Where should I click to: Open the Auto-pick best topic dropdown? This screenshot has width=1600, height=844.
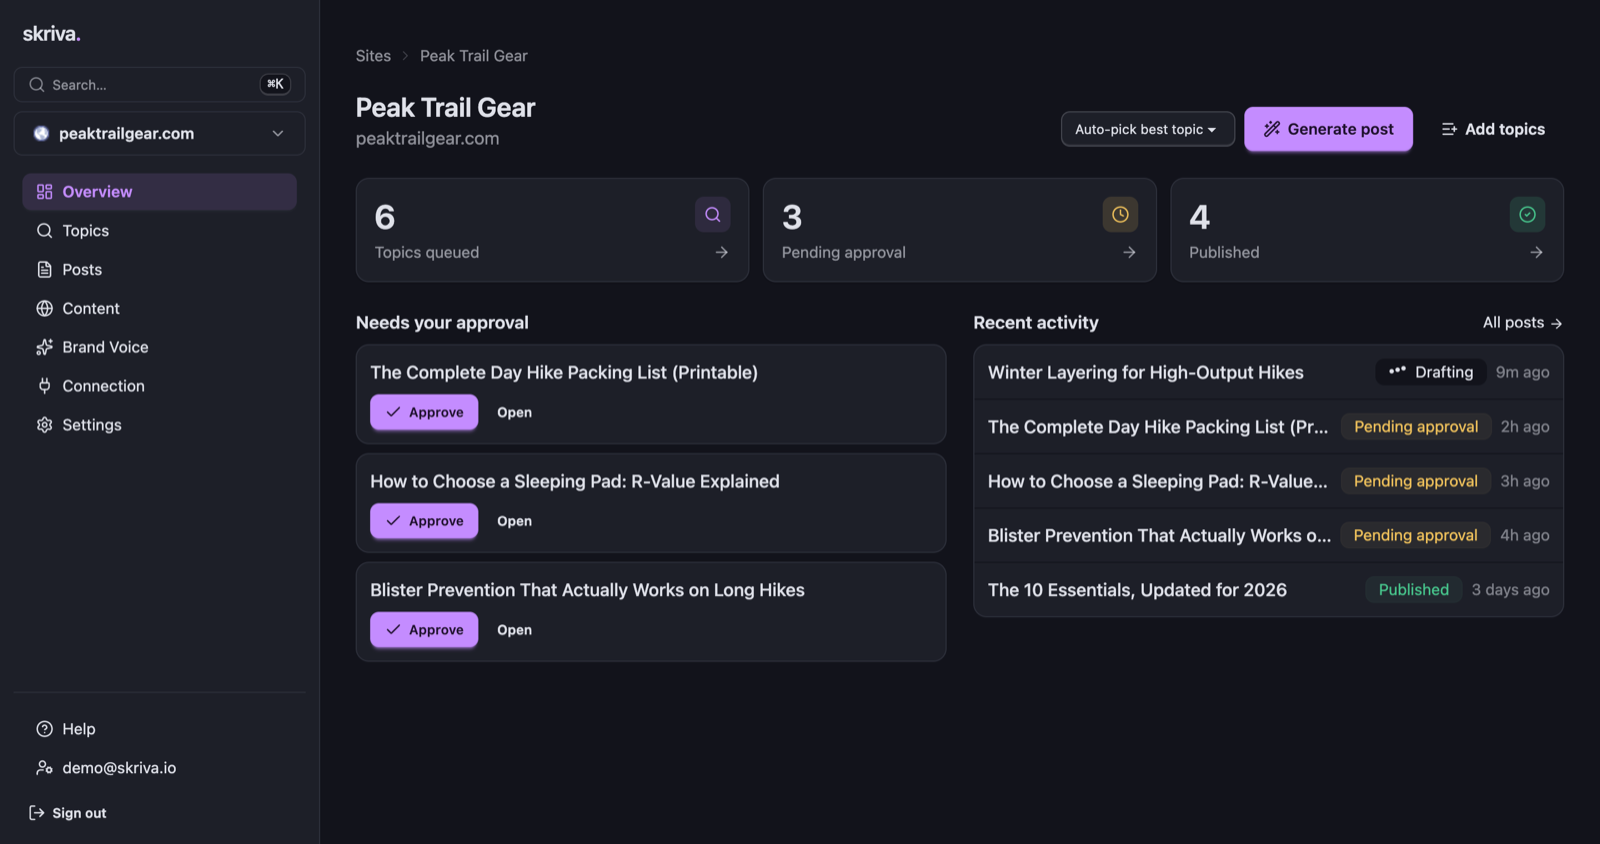(1147, 129)
